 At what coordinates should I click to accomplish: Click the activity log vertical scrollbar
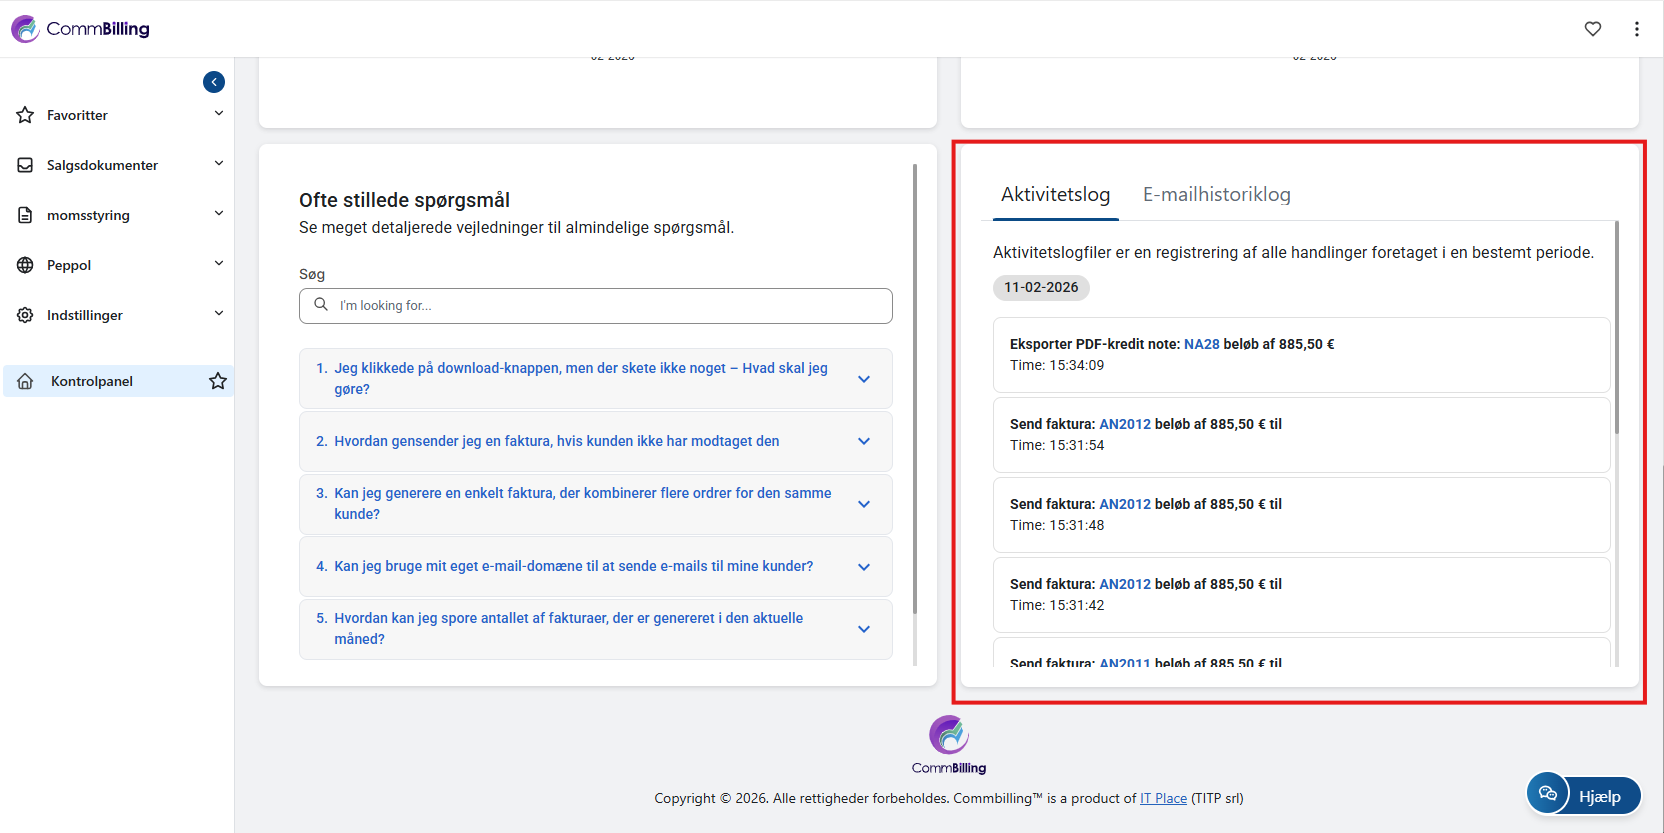pos(1616,330)
